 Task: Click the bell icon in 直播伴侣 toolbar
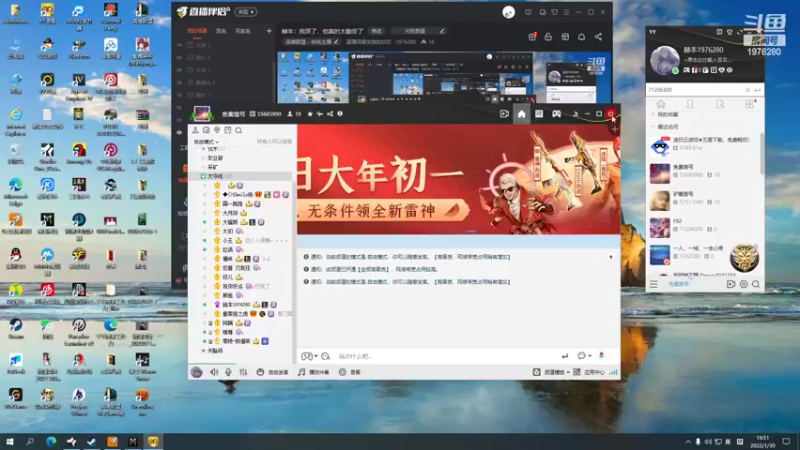[x=582, y=37]
